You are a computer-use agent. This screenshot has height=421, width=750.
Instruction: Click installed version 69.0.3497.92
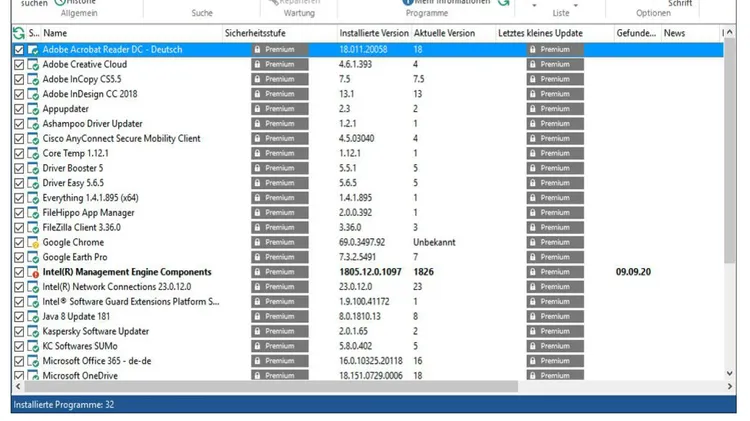(x=362, y=243)
